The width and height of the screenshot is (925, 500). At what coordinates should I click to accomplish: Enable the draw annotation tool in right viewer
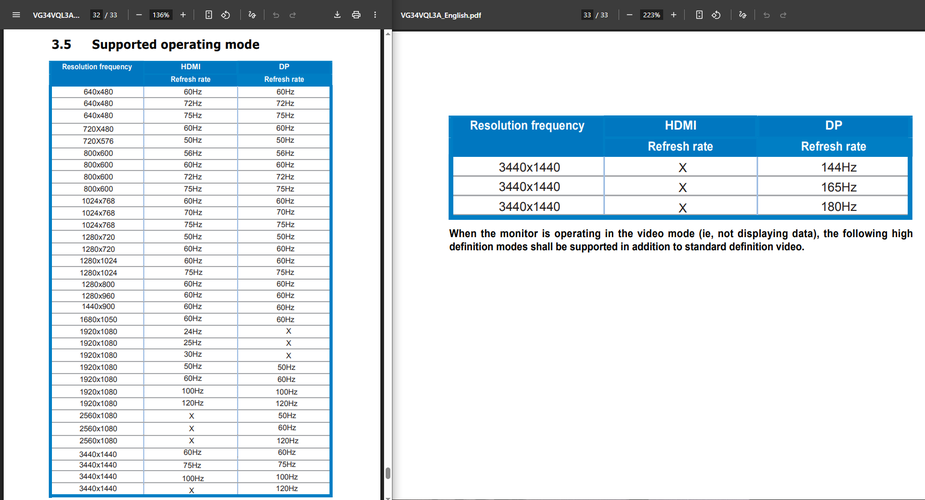[x=743, y=15]
